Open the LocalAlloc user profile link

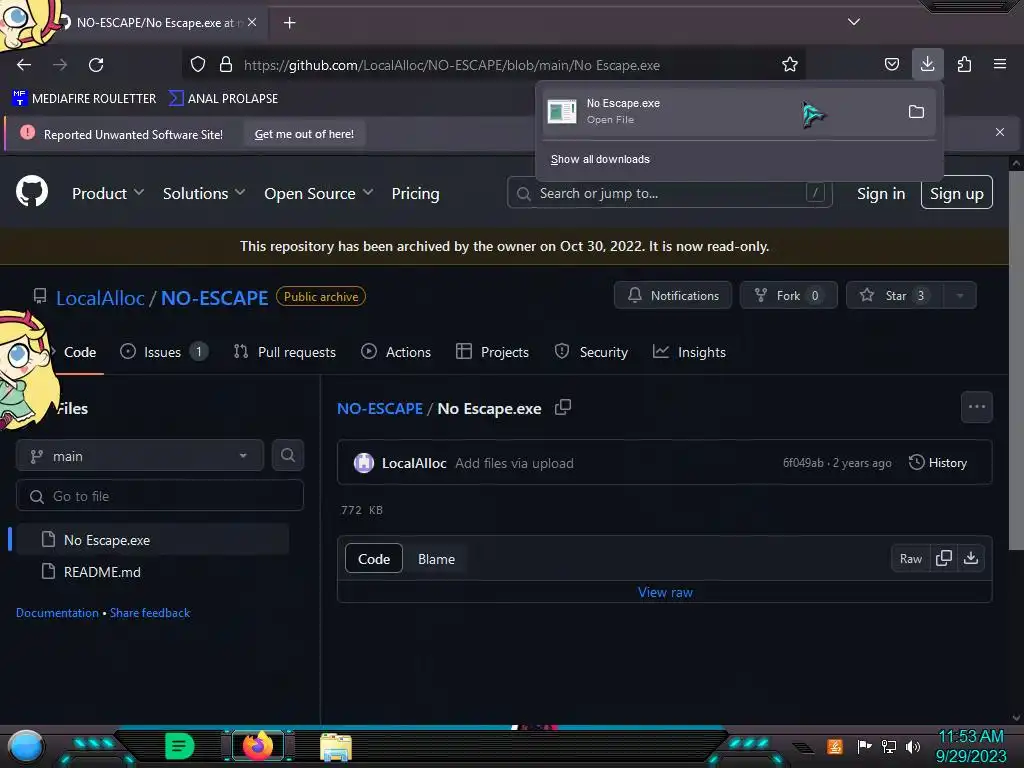(x=100, y=298)
